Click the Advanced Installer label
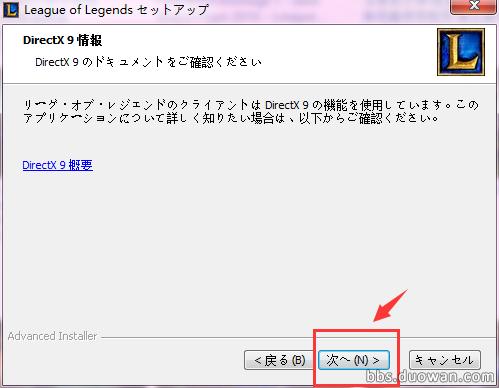499x388 pixels. [52, 336]
